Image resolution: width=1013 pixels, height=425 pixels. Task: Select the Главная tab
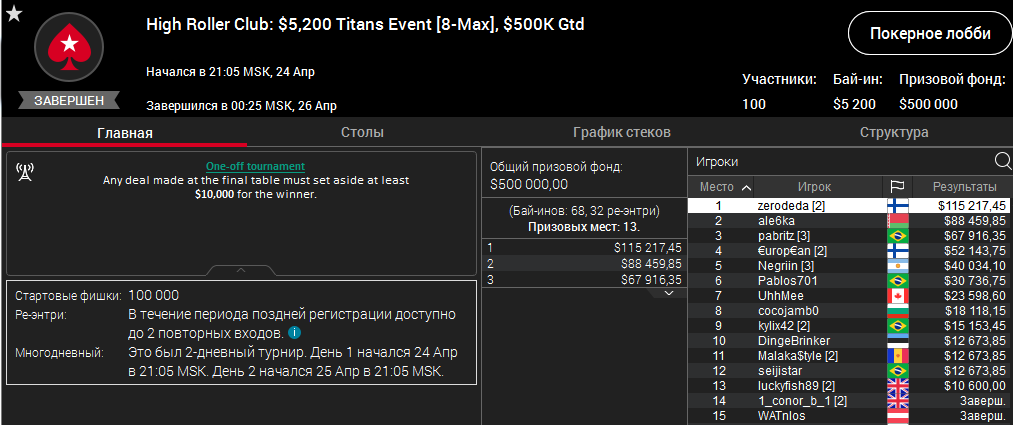[x=125, y=132]
